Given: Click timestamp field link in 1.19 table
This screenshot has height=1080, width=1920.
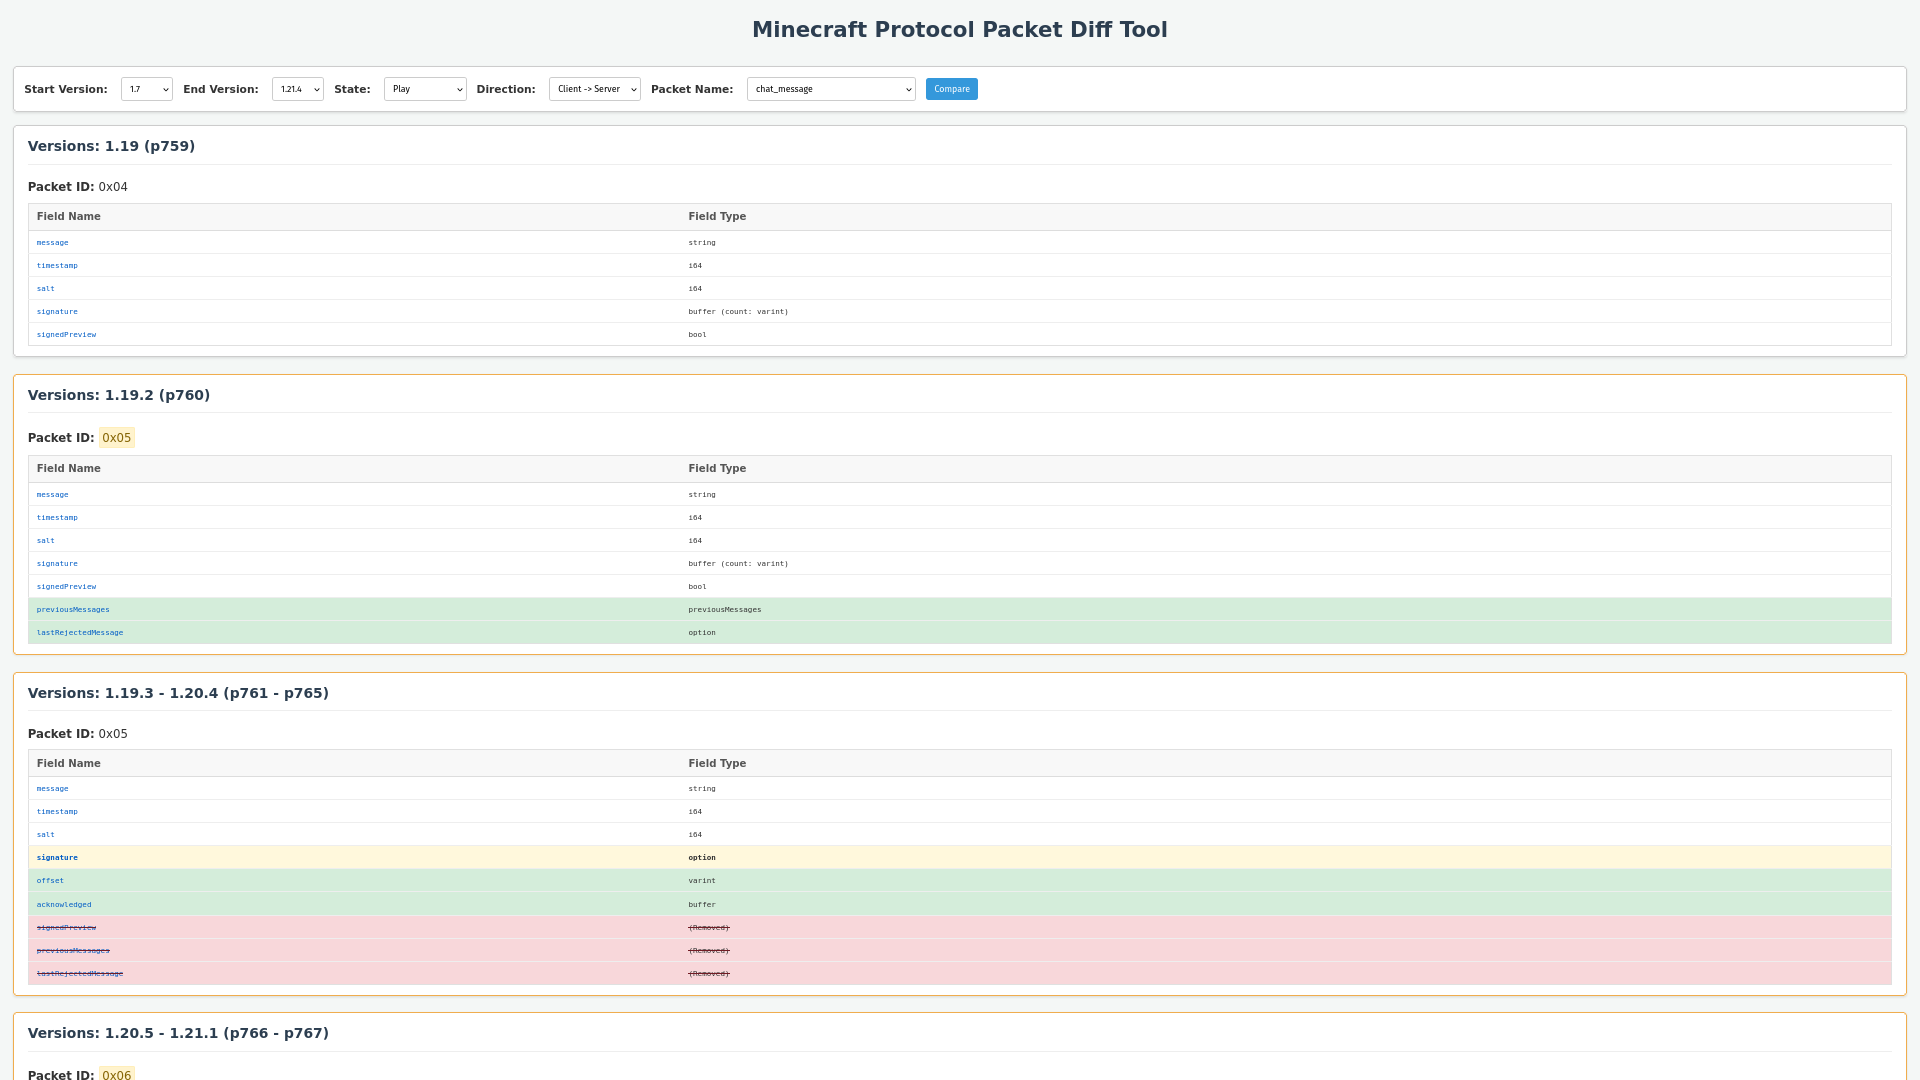Looking at the screenshot, I should pos(57,266).
